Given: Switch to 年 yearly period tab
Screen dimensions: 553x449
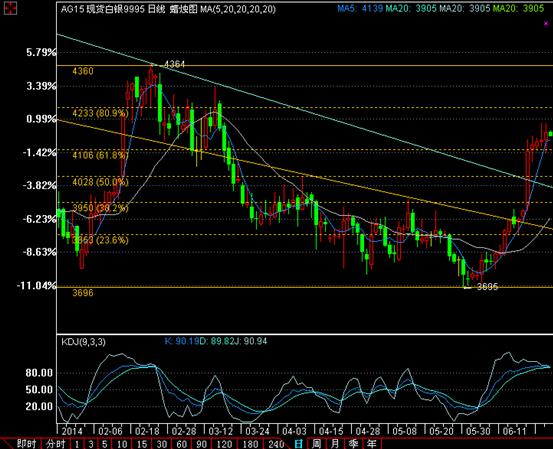Looking at the screenshot, I should [x=371, y=443].
